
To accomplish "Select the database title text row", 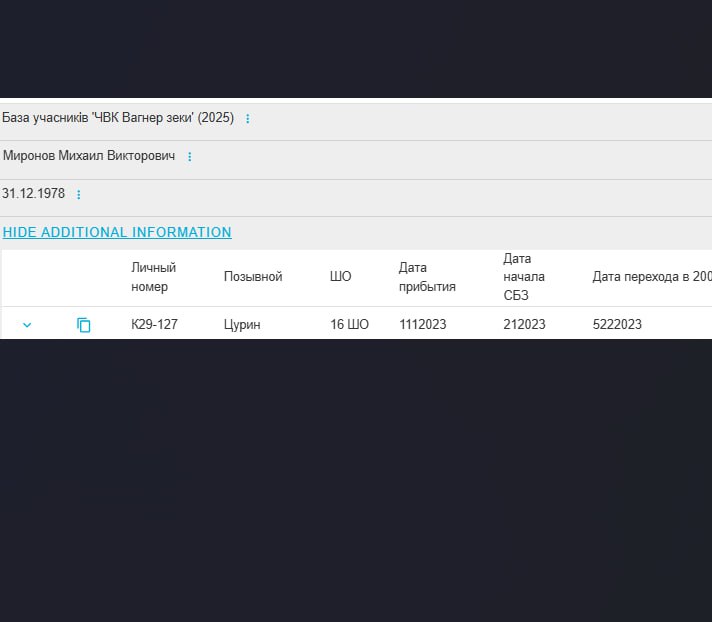I will (x=118, y=118).
